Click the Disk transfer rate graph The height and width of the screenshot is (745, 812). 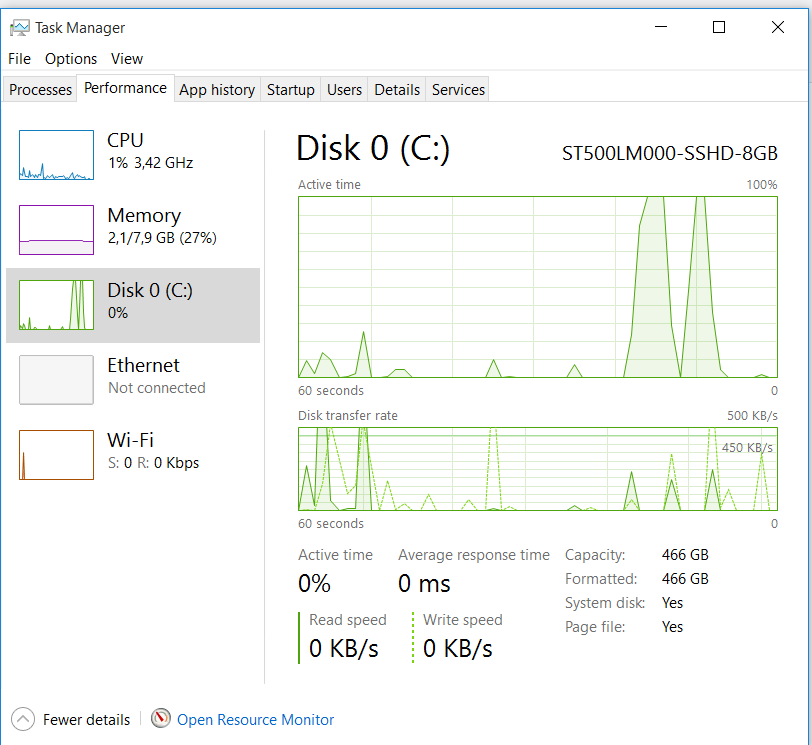tap(538, 469)
